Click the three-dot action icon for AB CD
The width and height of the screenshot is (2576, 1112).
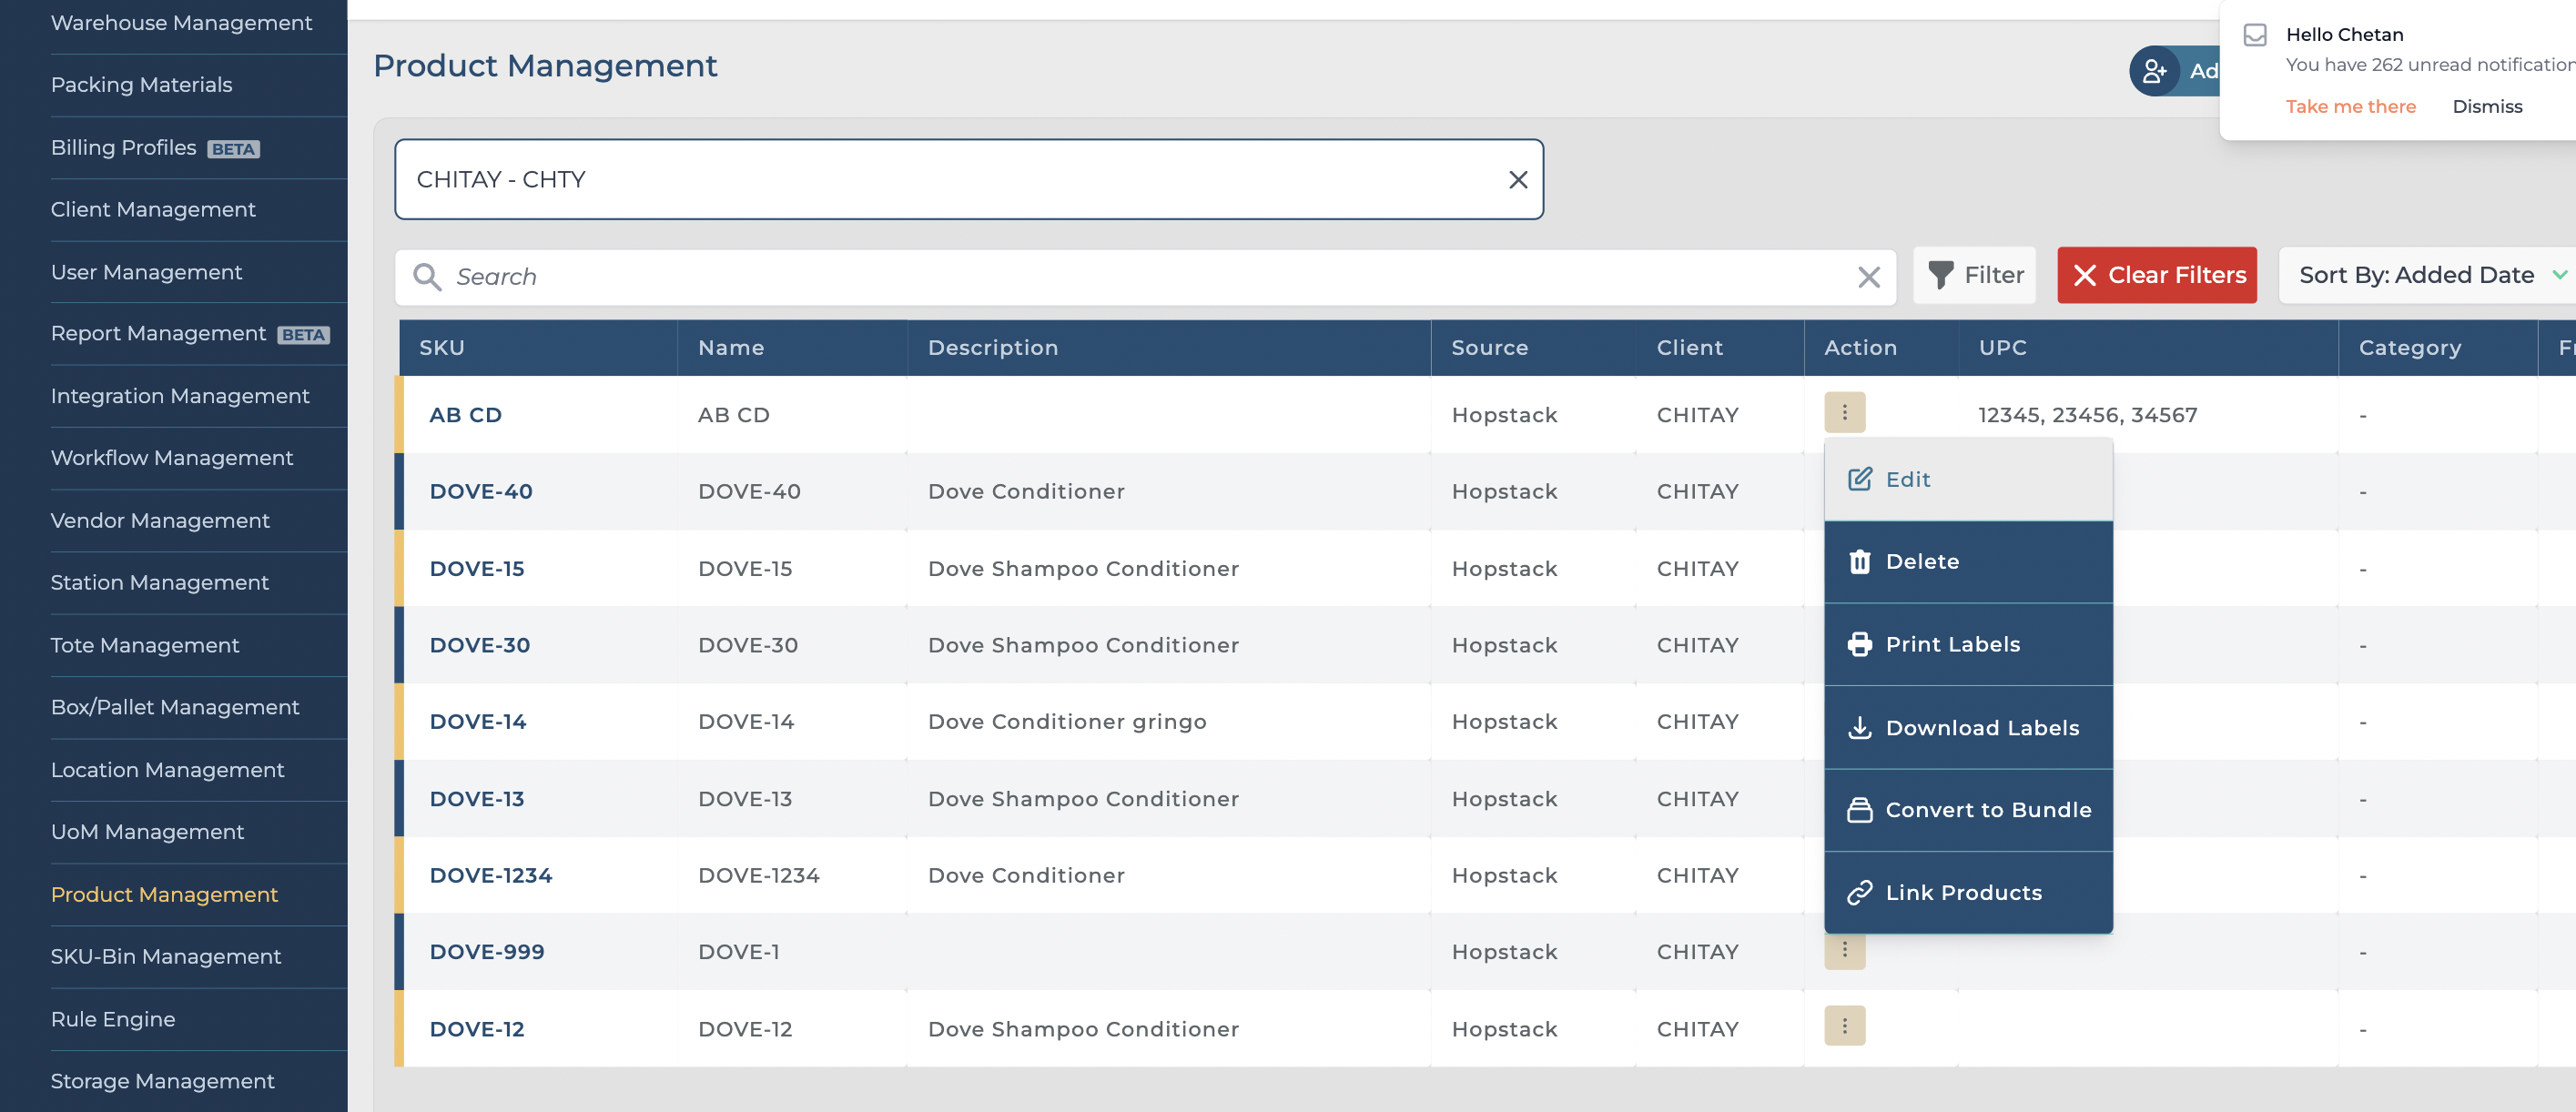[1844, 412]
